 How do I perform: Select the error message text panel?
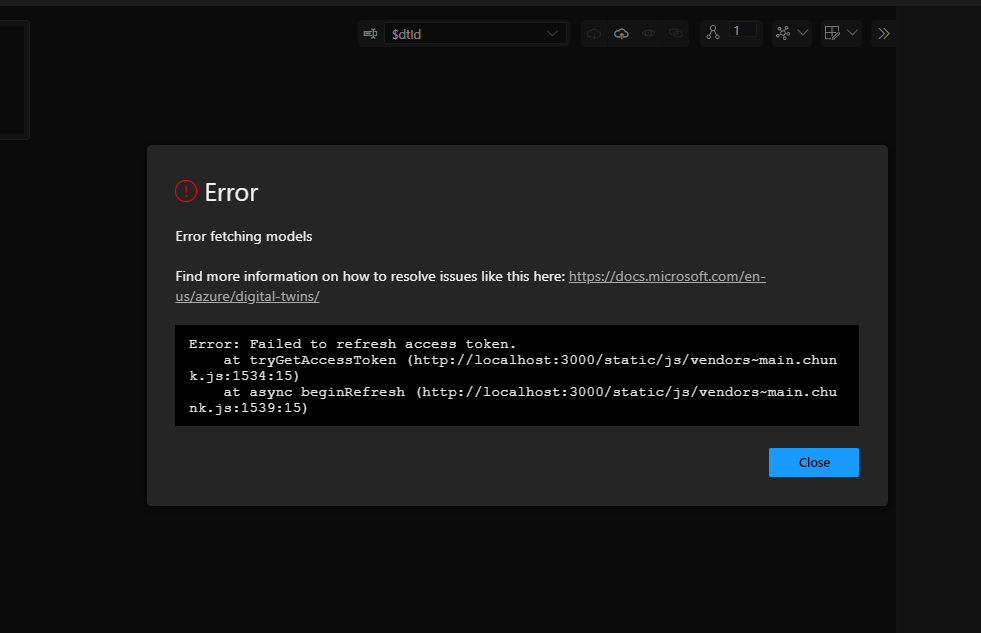tap(516, 375)
